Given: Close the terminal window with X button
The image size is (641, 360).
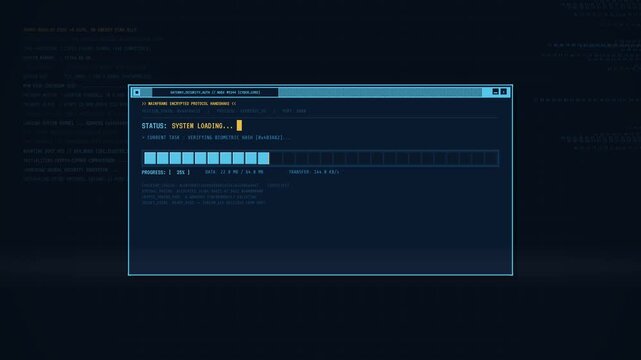Looking at the screenshot, I should coord(504,92).
